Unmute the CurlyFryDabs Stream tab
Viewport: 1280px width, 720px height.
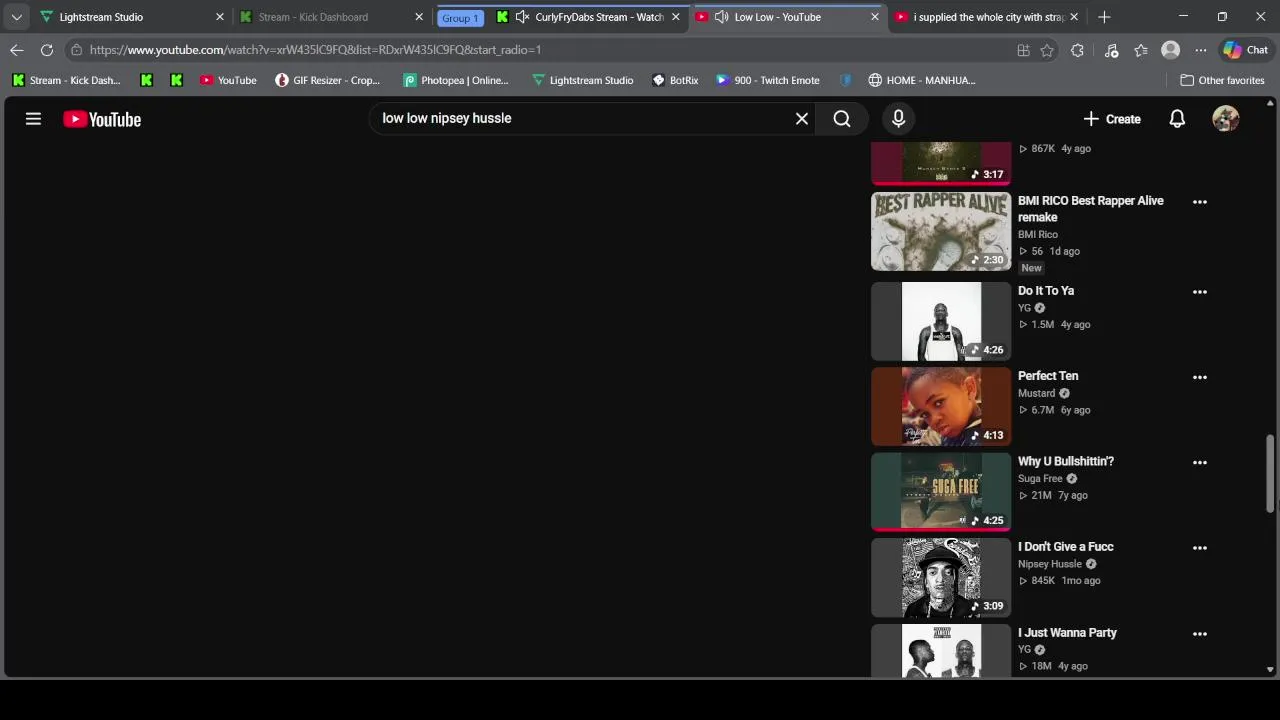[x=522, y=17]
